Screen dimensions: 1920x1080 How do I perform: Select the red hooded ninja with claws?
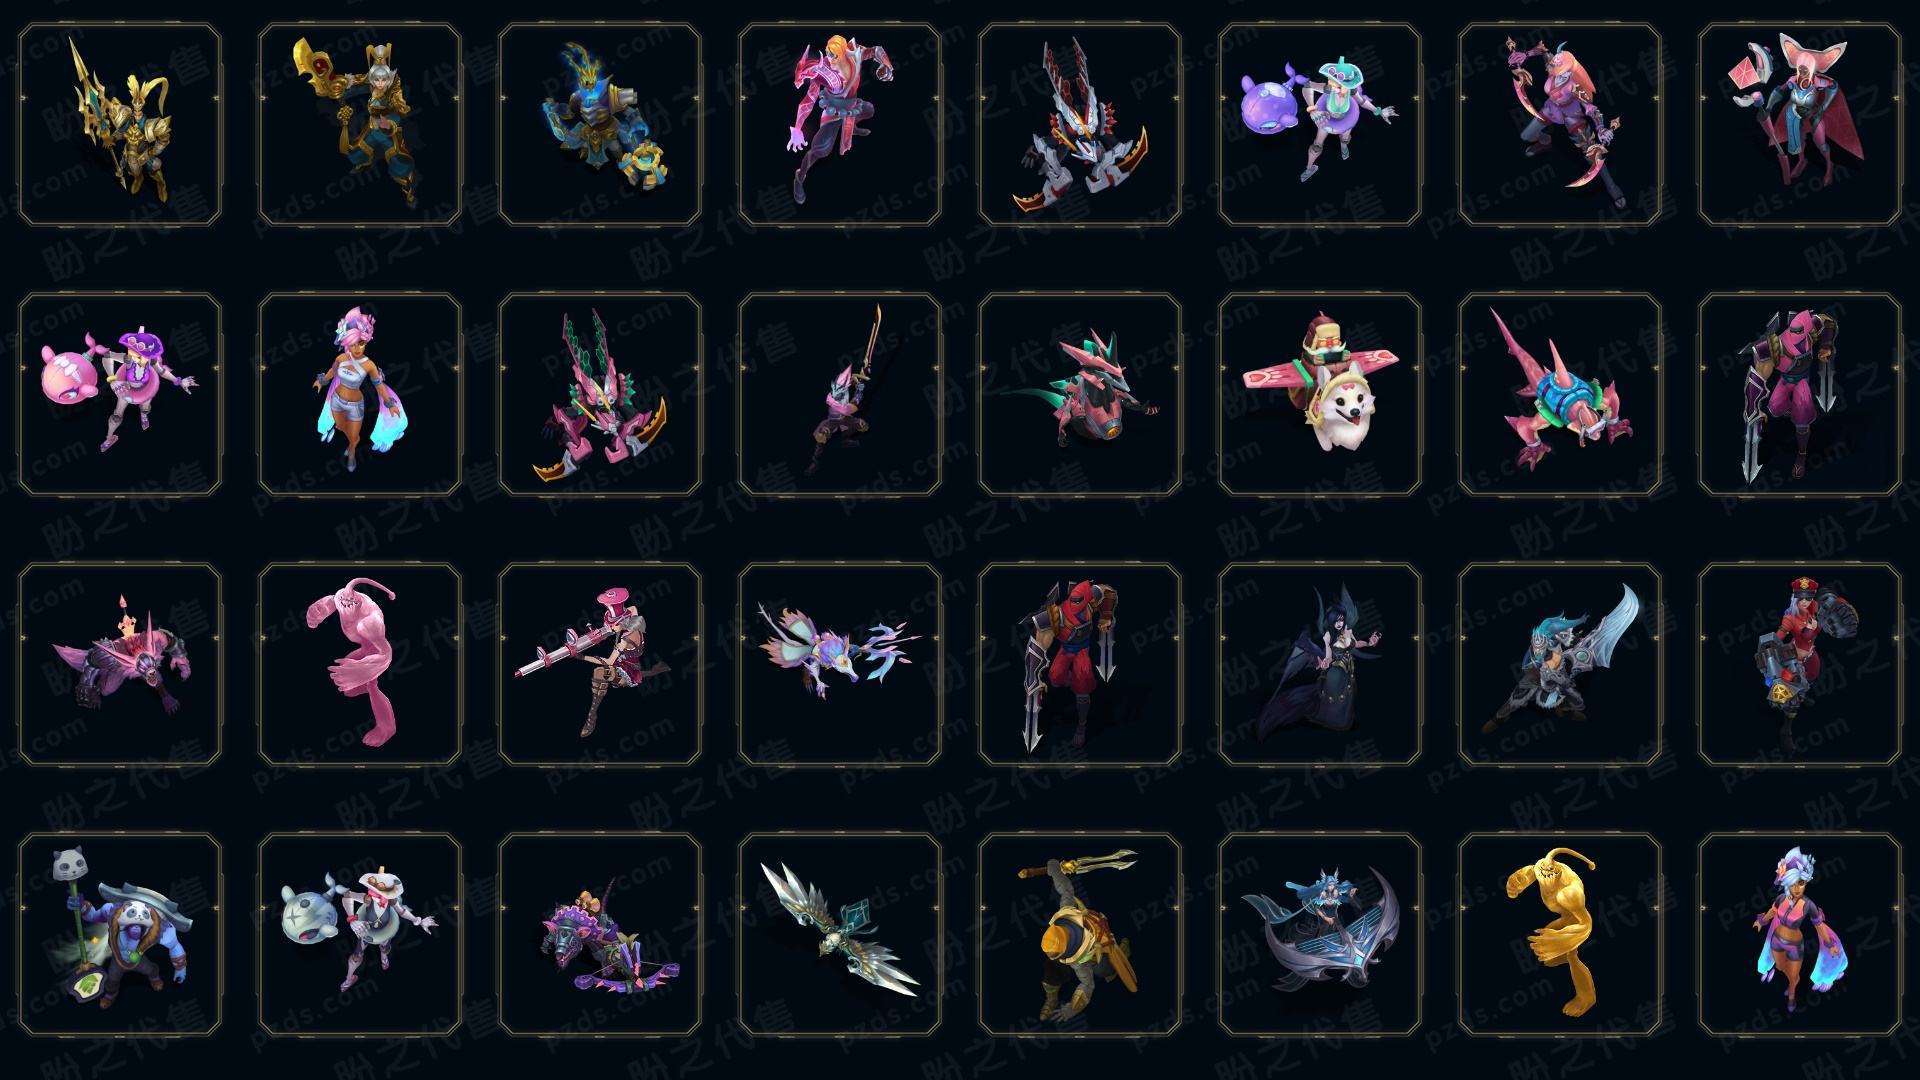[1080, 664]
